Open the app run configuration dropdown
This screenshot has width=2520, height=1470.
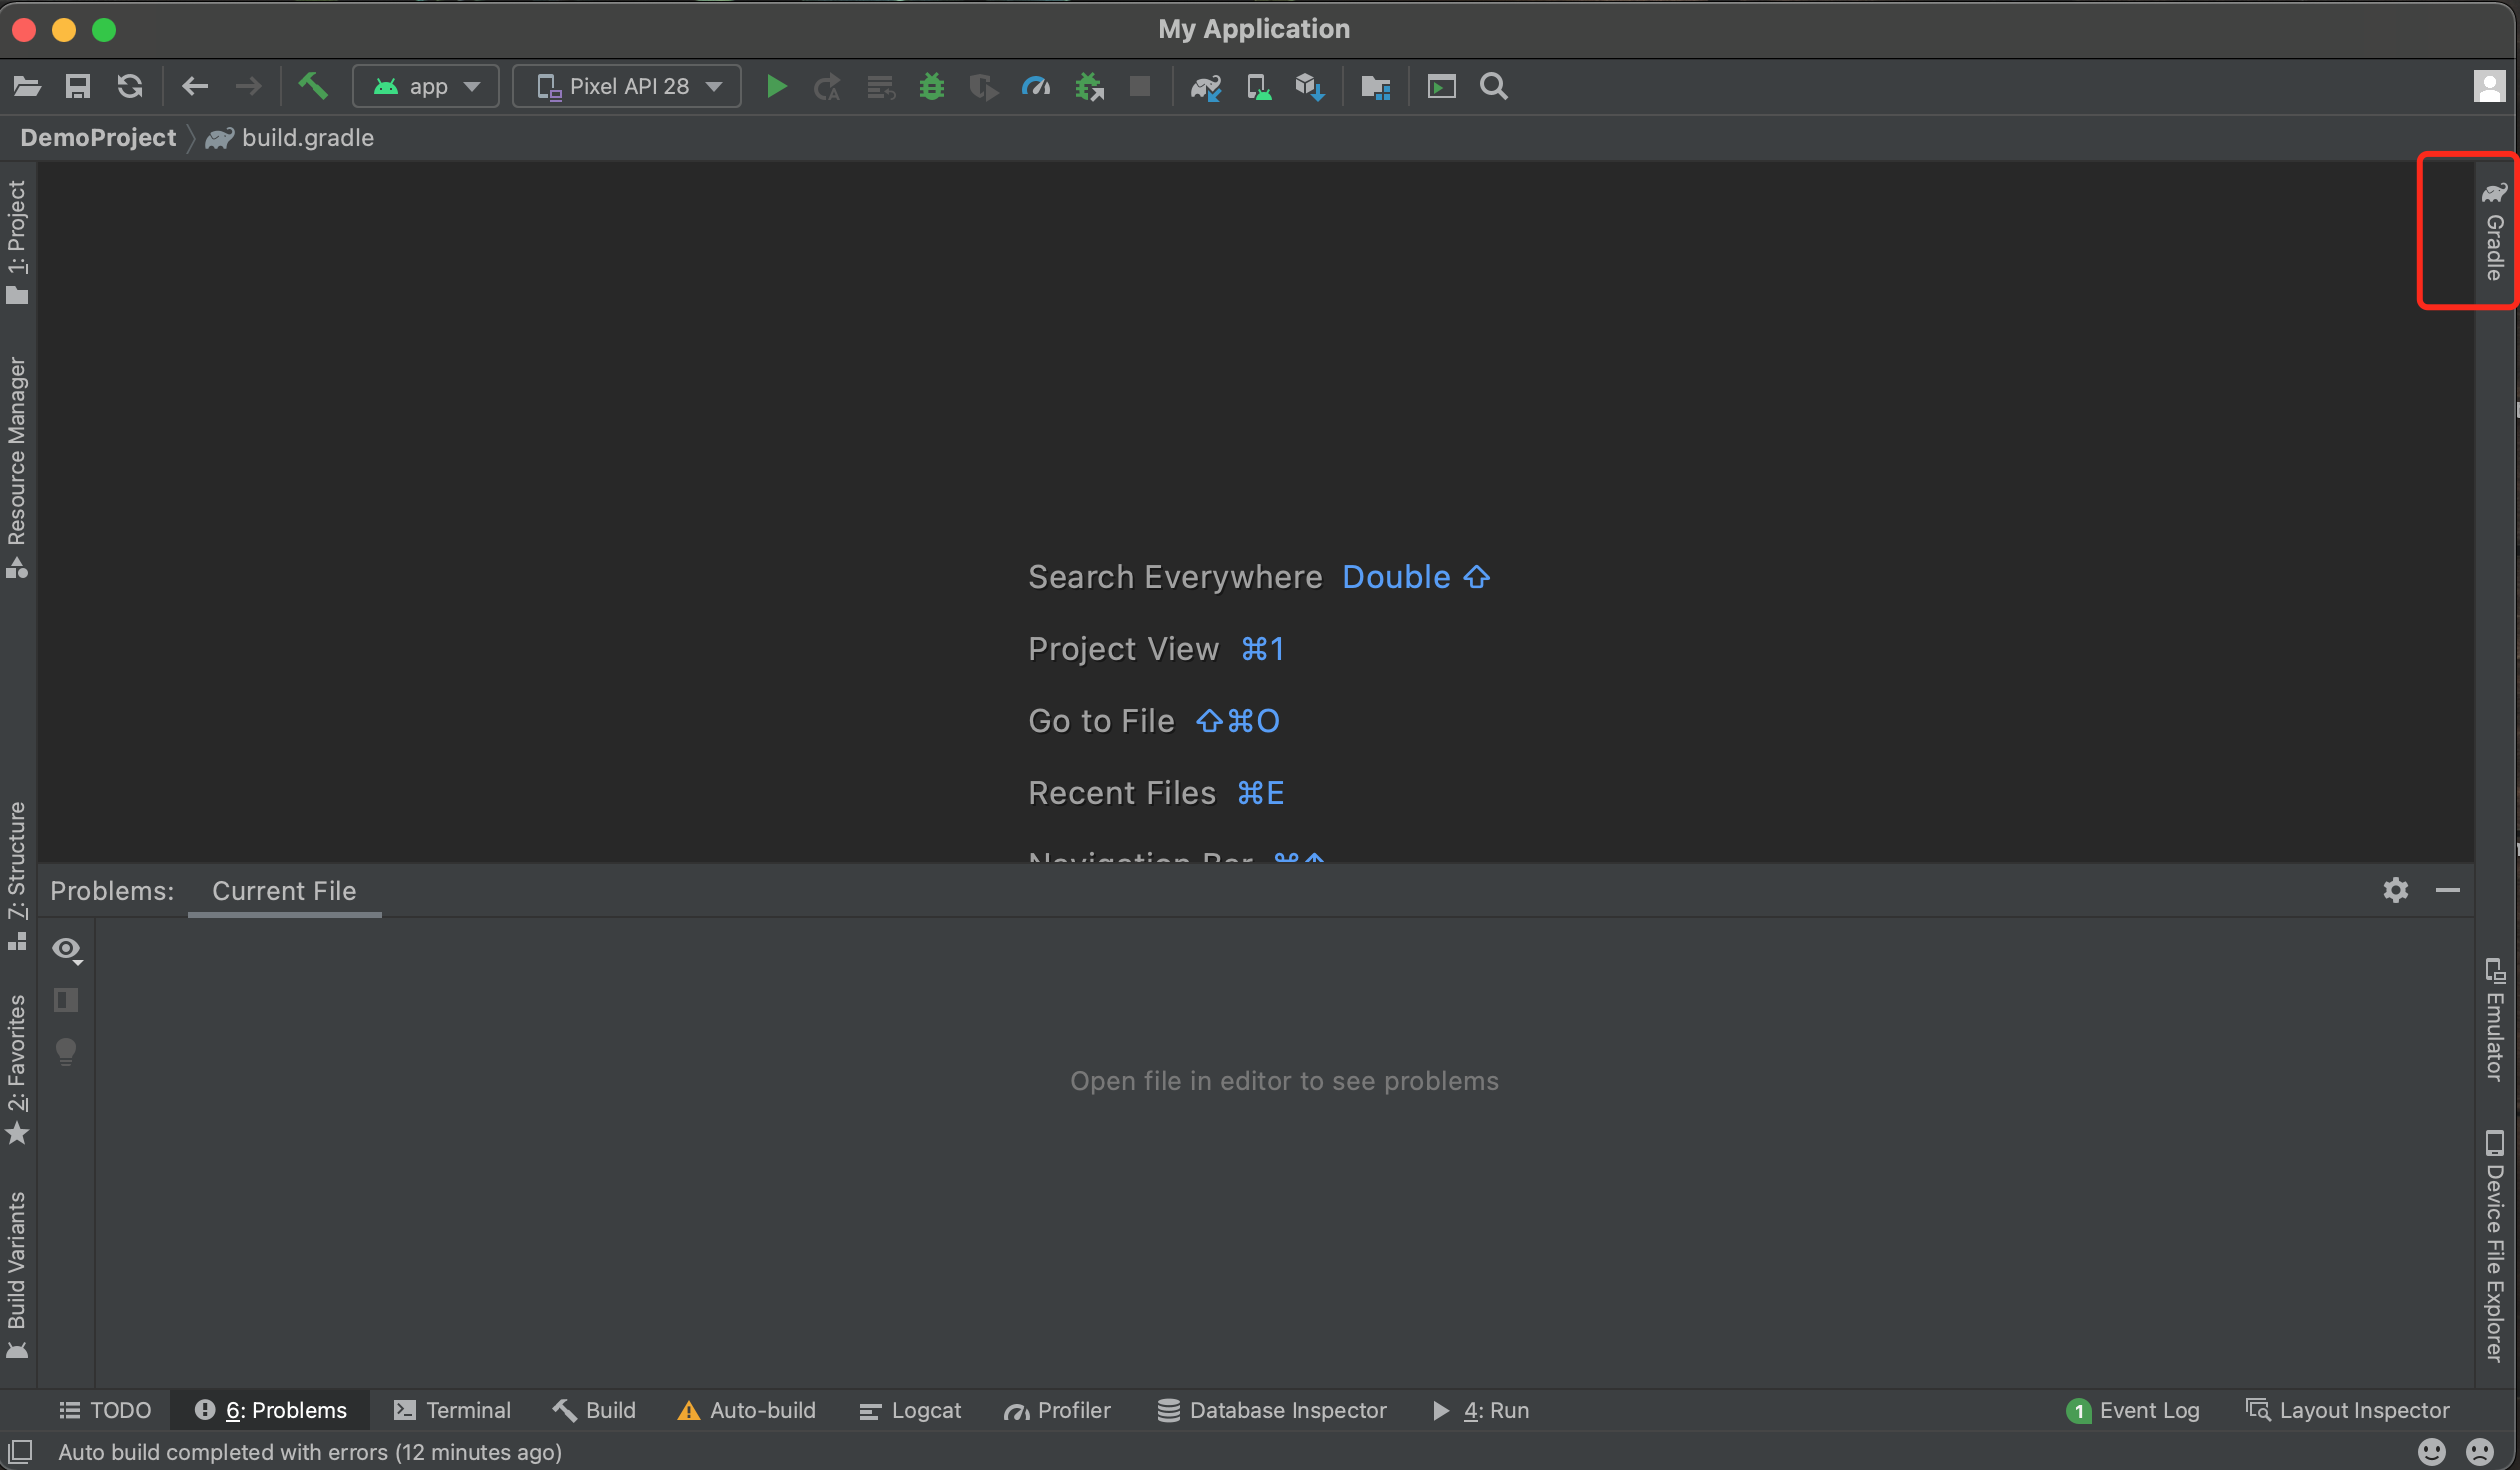coord(426,86)
